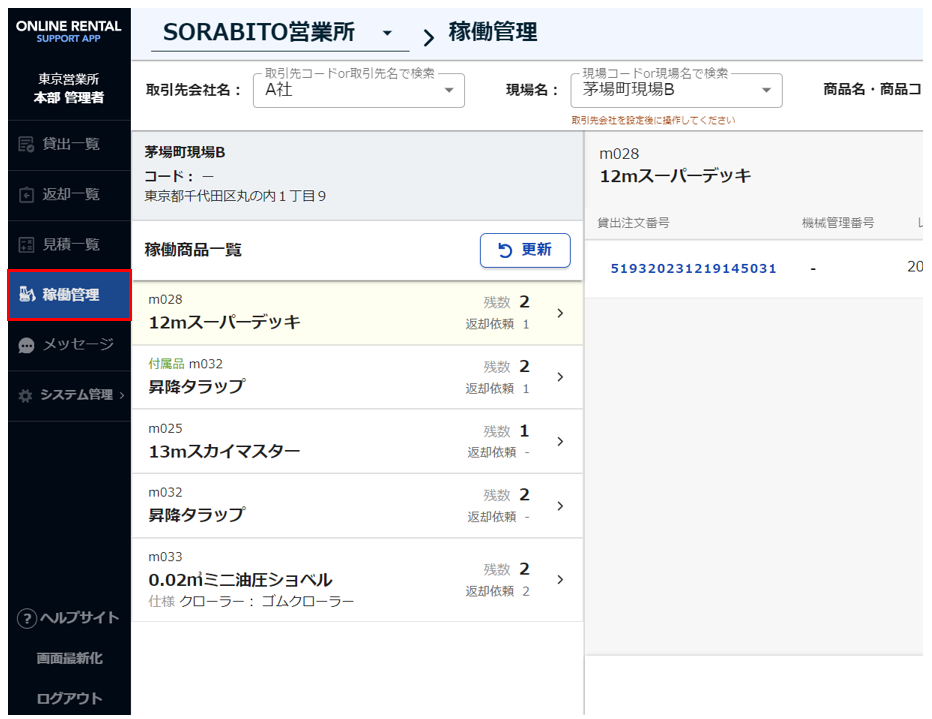Click the ヘルプサイト question mark icon
Image resolution: width=932 pixels, height=719 pixels.
pos(27,619)
